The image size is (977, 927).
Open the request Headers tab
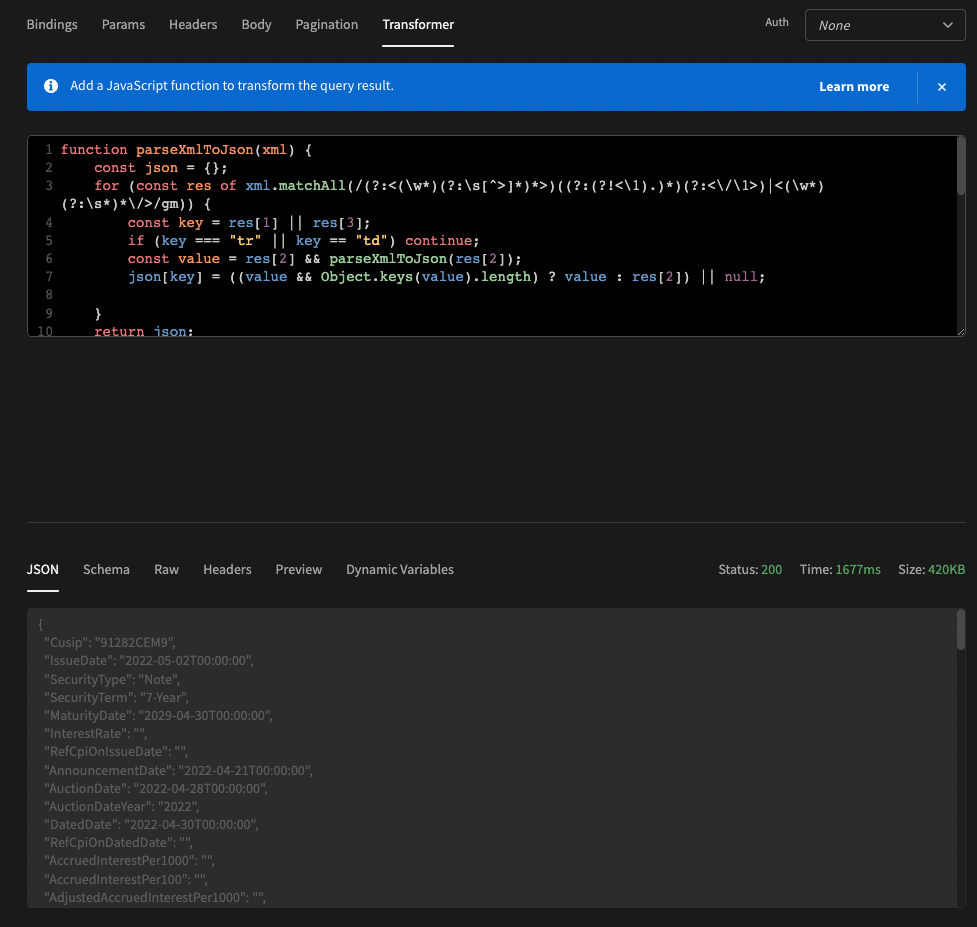(x=193, y=24)
